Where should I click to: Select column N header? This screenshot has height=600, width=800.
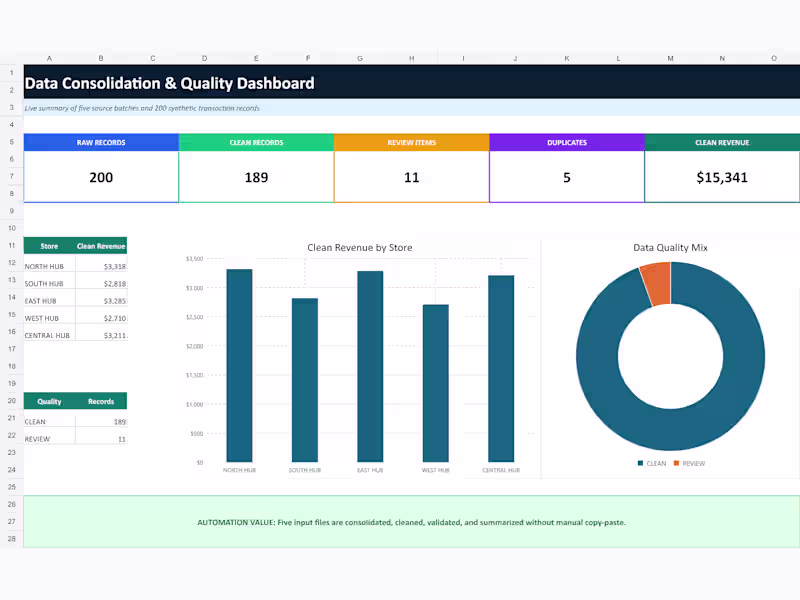point(722,58)
